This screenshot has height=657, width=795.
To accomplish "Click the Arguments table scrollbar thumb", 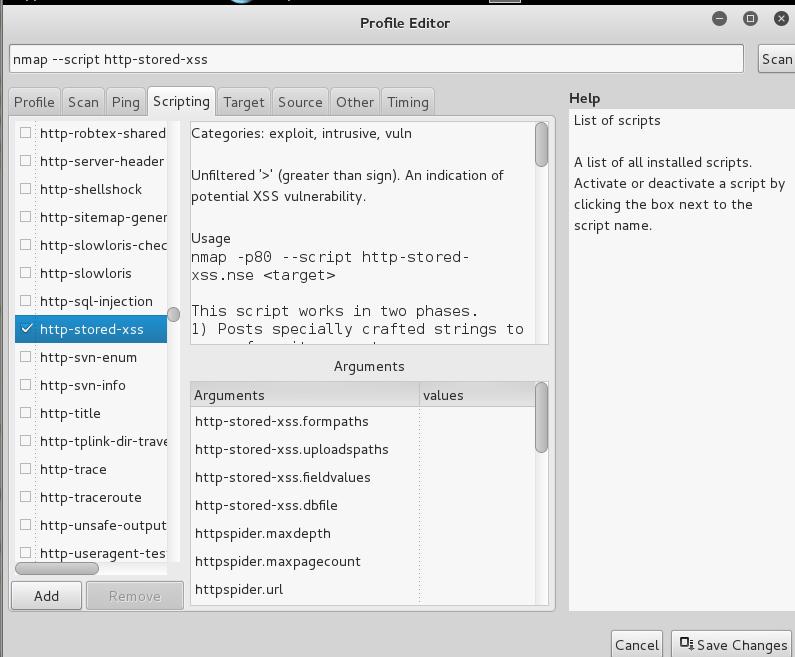I will pos(541,417).
